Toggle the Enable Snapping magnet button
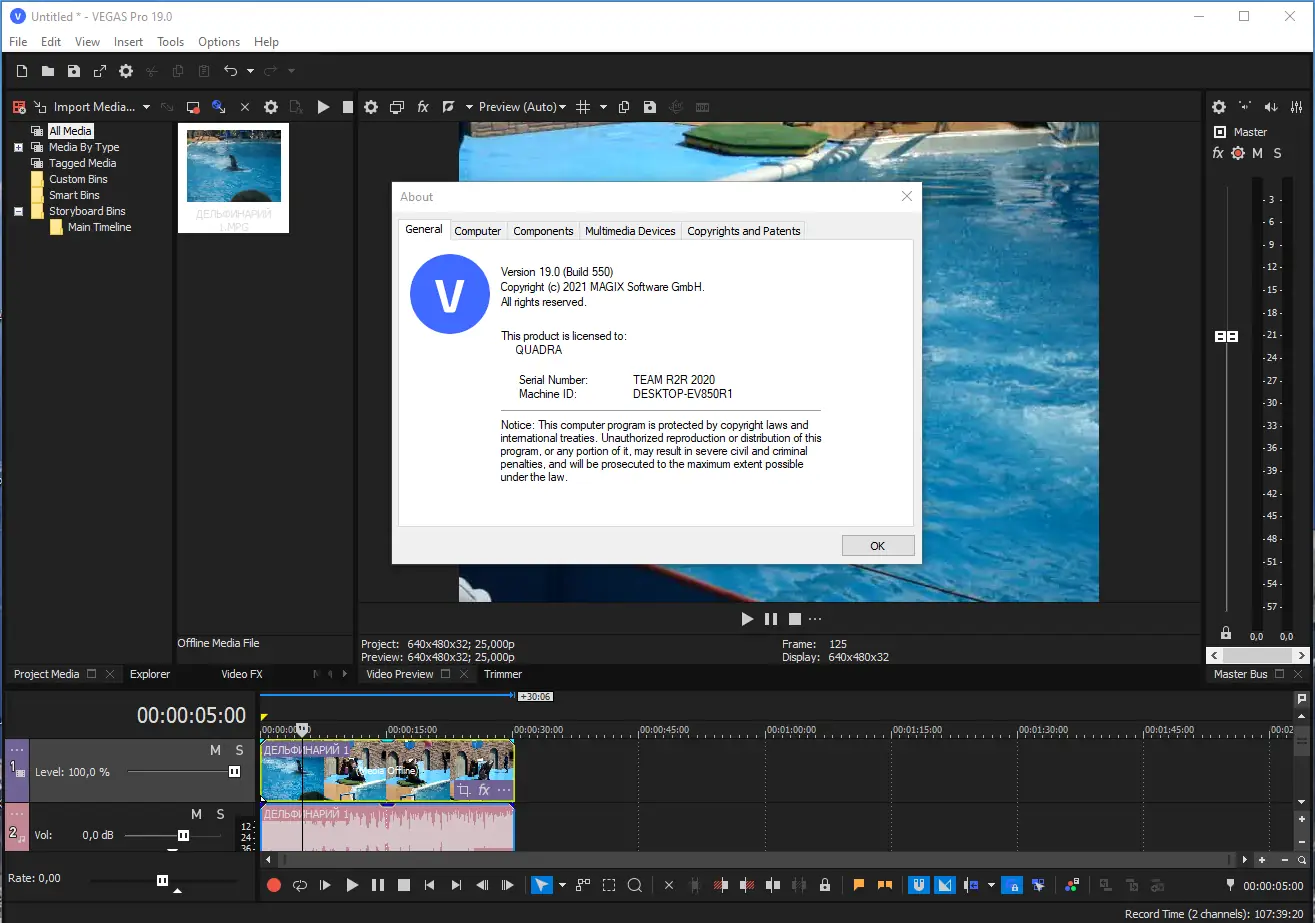 pos(917,885)
